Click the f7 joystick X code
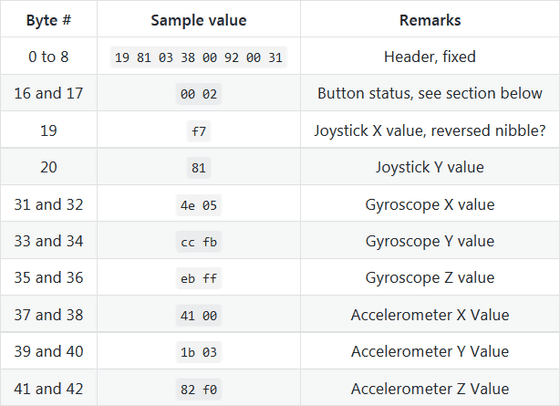Viewport: 560px width, 406px height. coord(199,131)
